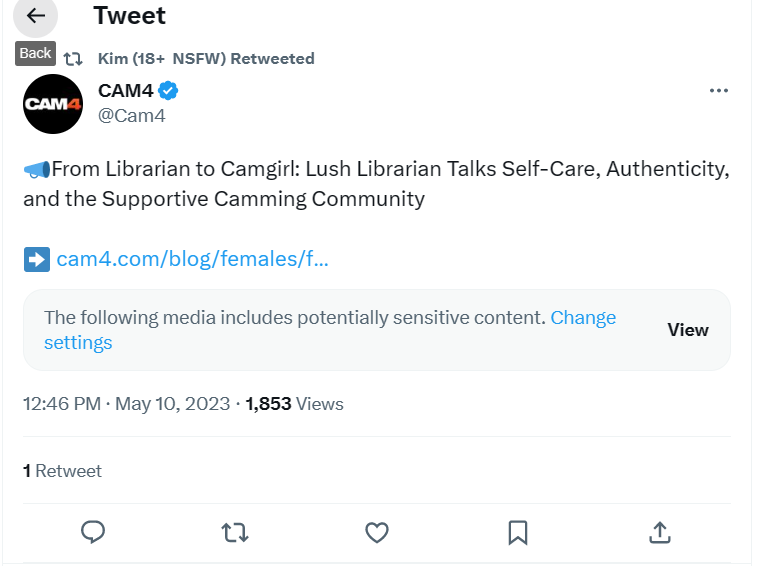The image size is (760, 566).
Task: Retweet using the bottom retweet icon
Action: coord(235,532)
